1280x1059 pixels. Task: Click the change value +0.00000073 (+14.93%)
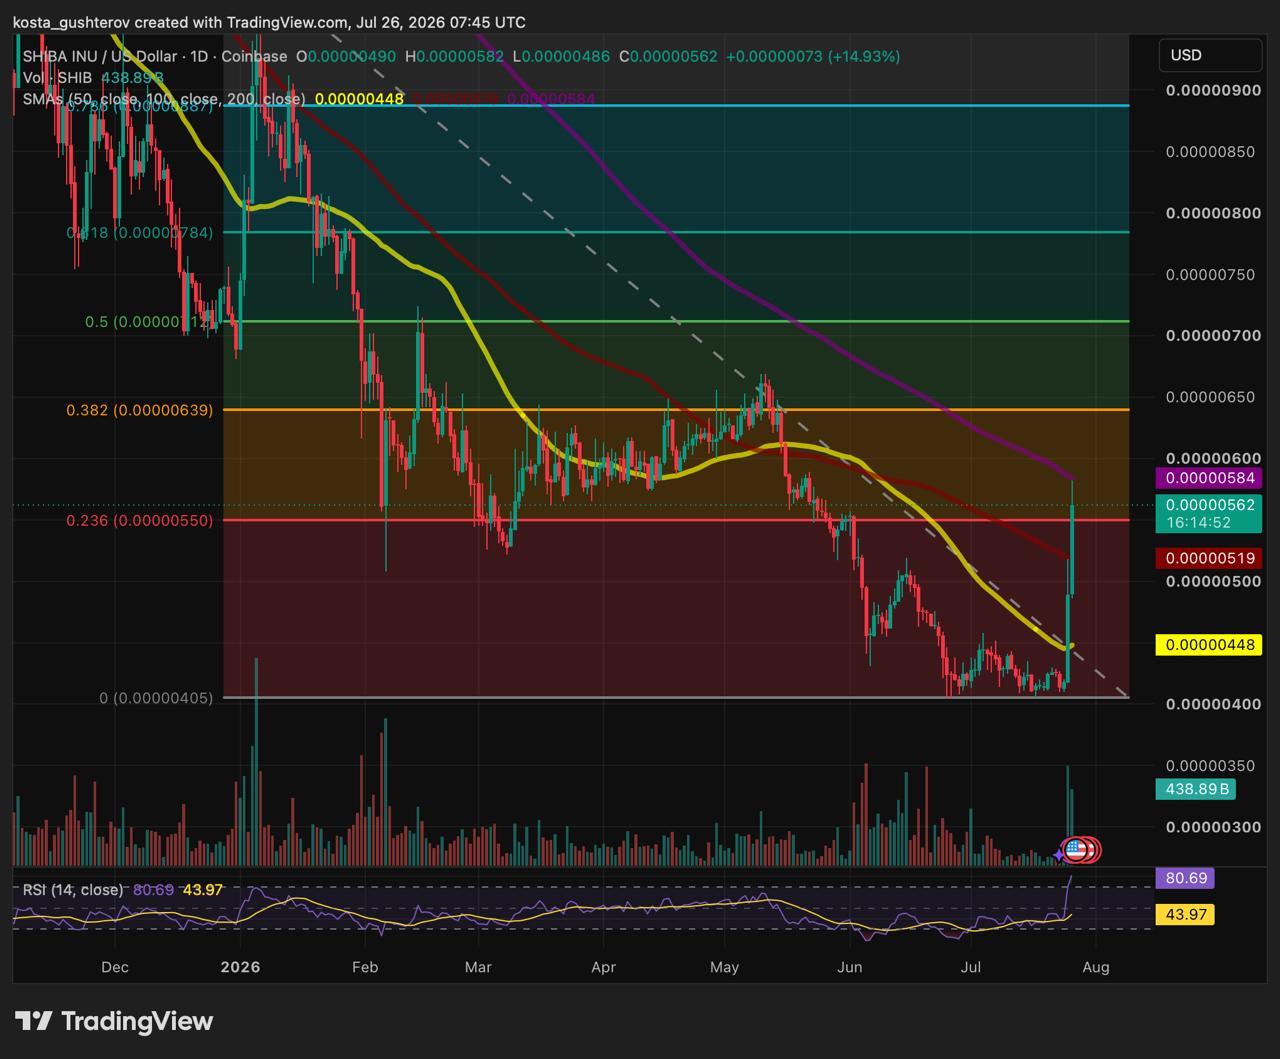click(813, 57)
